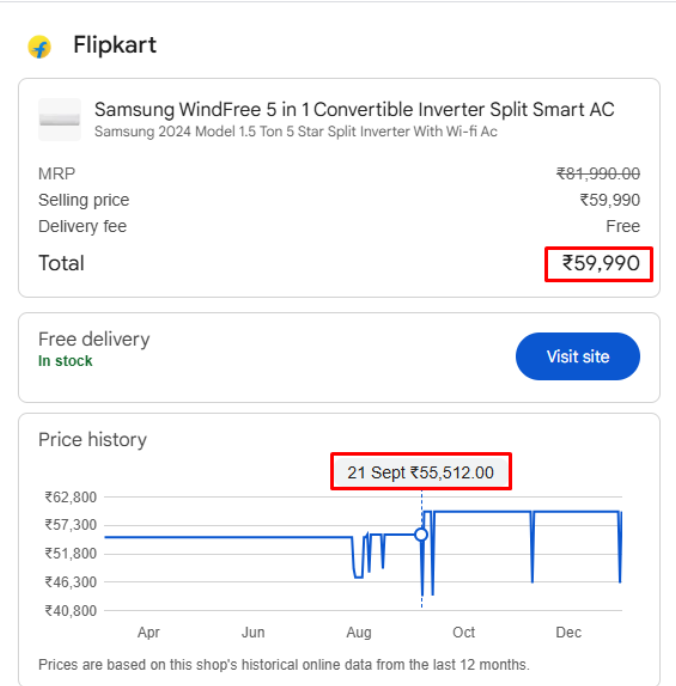Click the total price ₹59,990
676x686 pixels.
tap(600, 264)
